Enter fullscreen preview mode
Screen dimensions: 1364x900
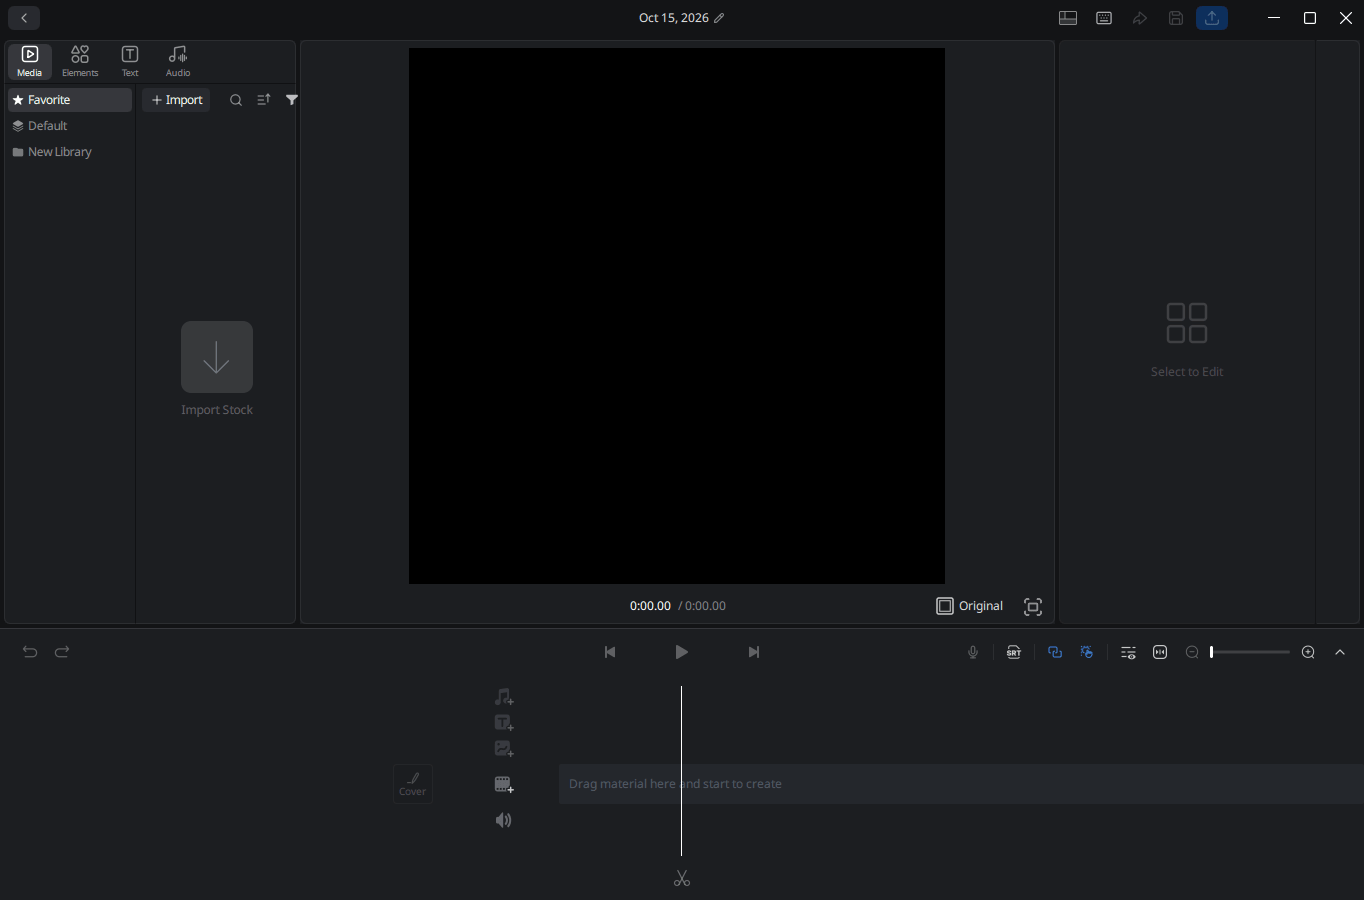pyautogui.click(x=1033, y=607)
